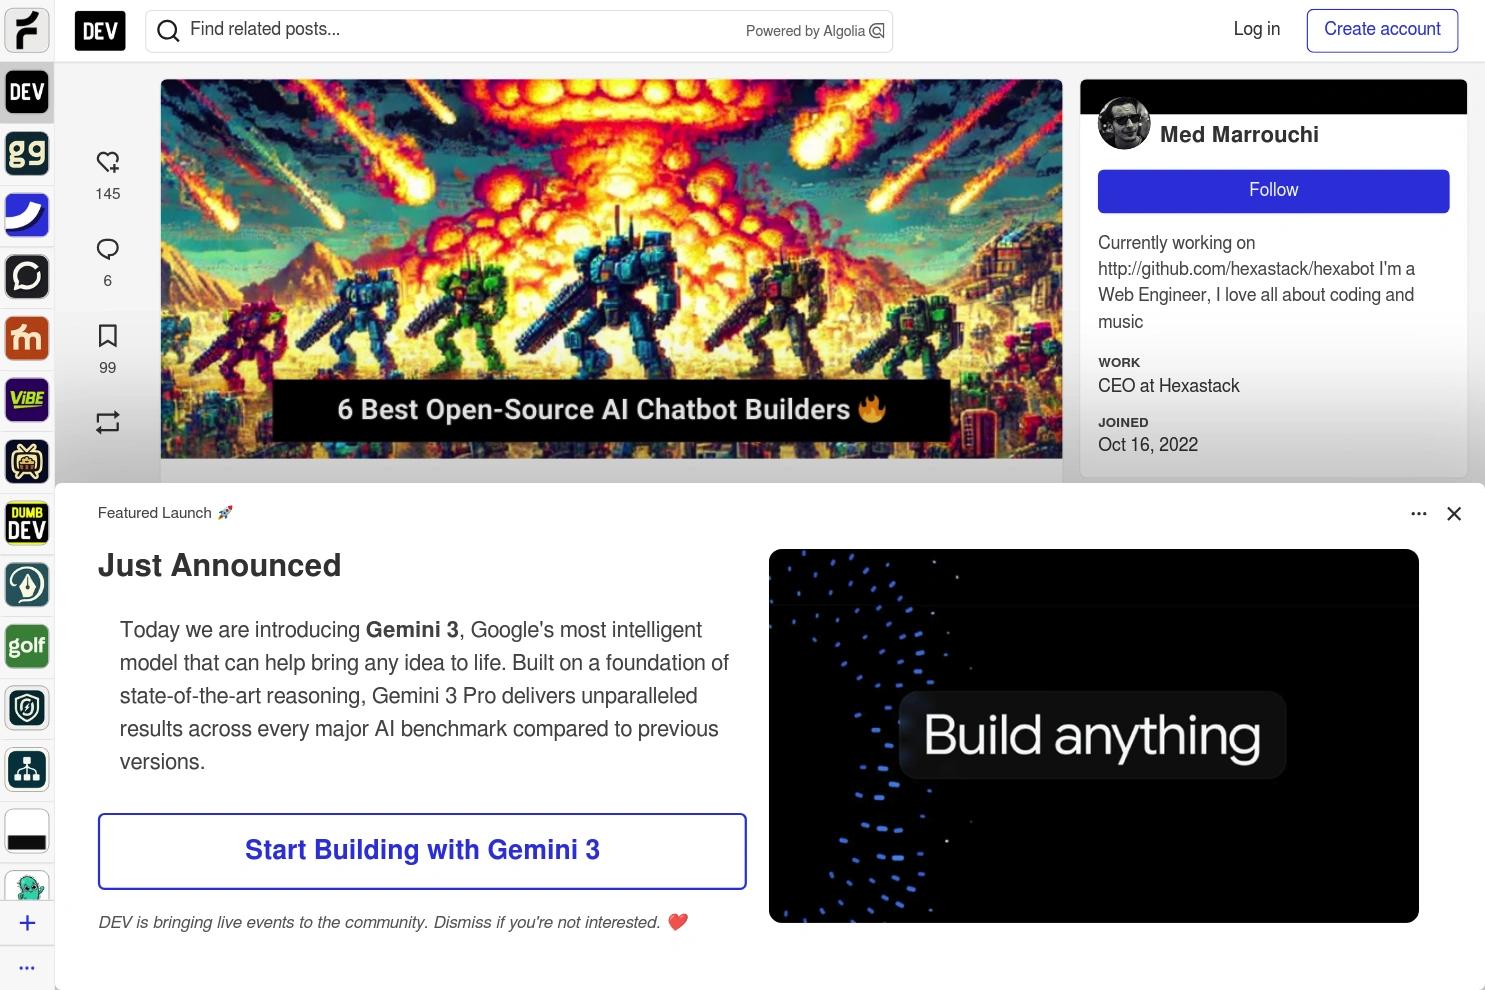Open the Featured Launch options menu

point(1418,513)
